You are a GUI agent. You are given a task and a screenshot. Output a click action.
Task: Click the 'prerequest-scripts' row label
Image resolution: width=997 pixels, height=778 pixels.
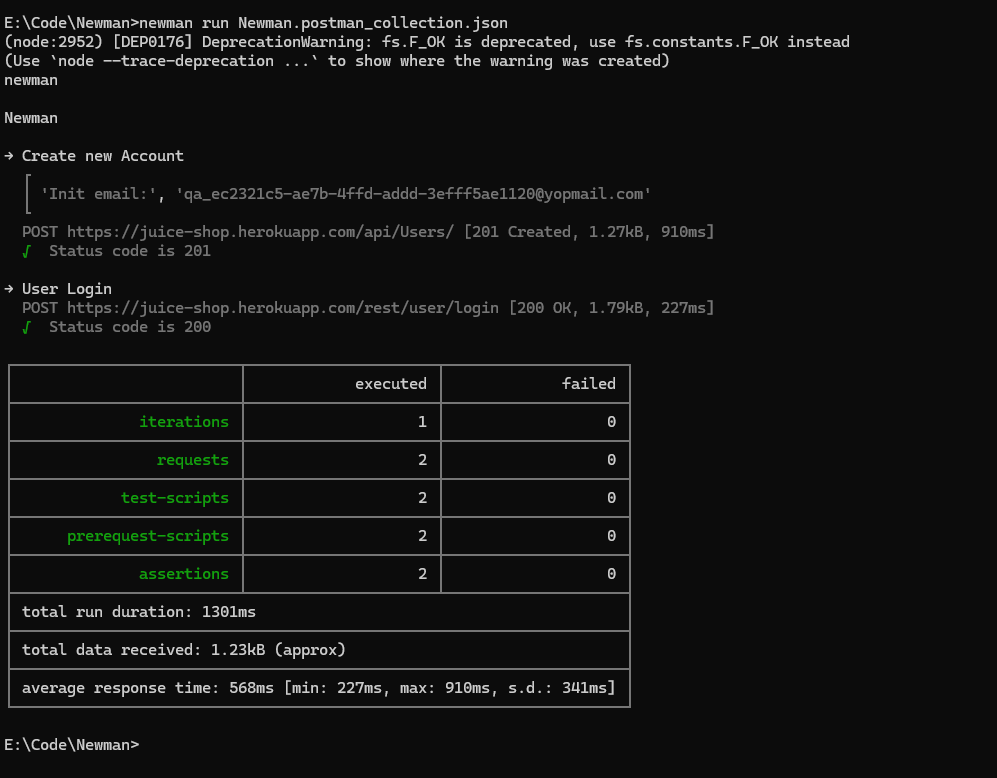[x=148, y=536]
